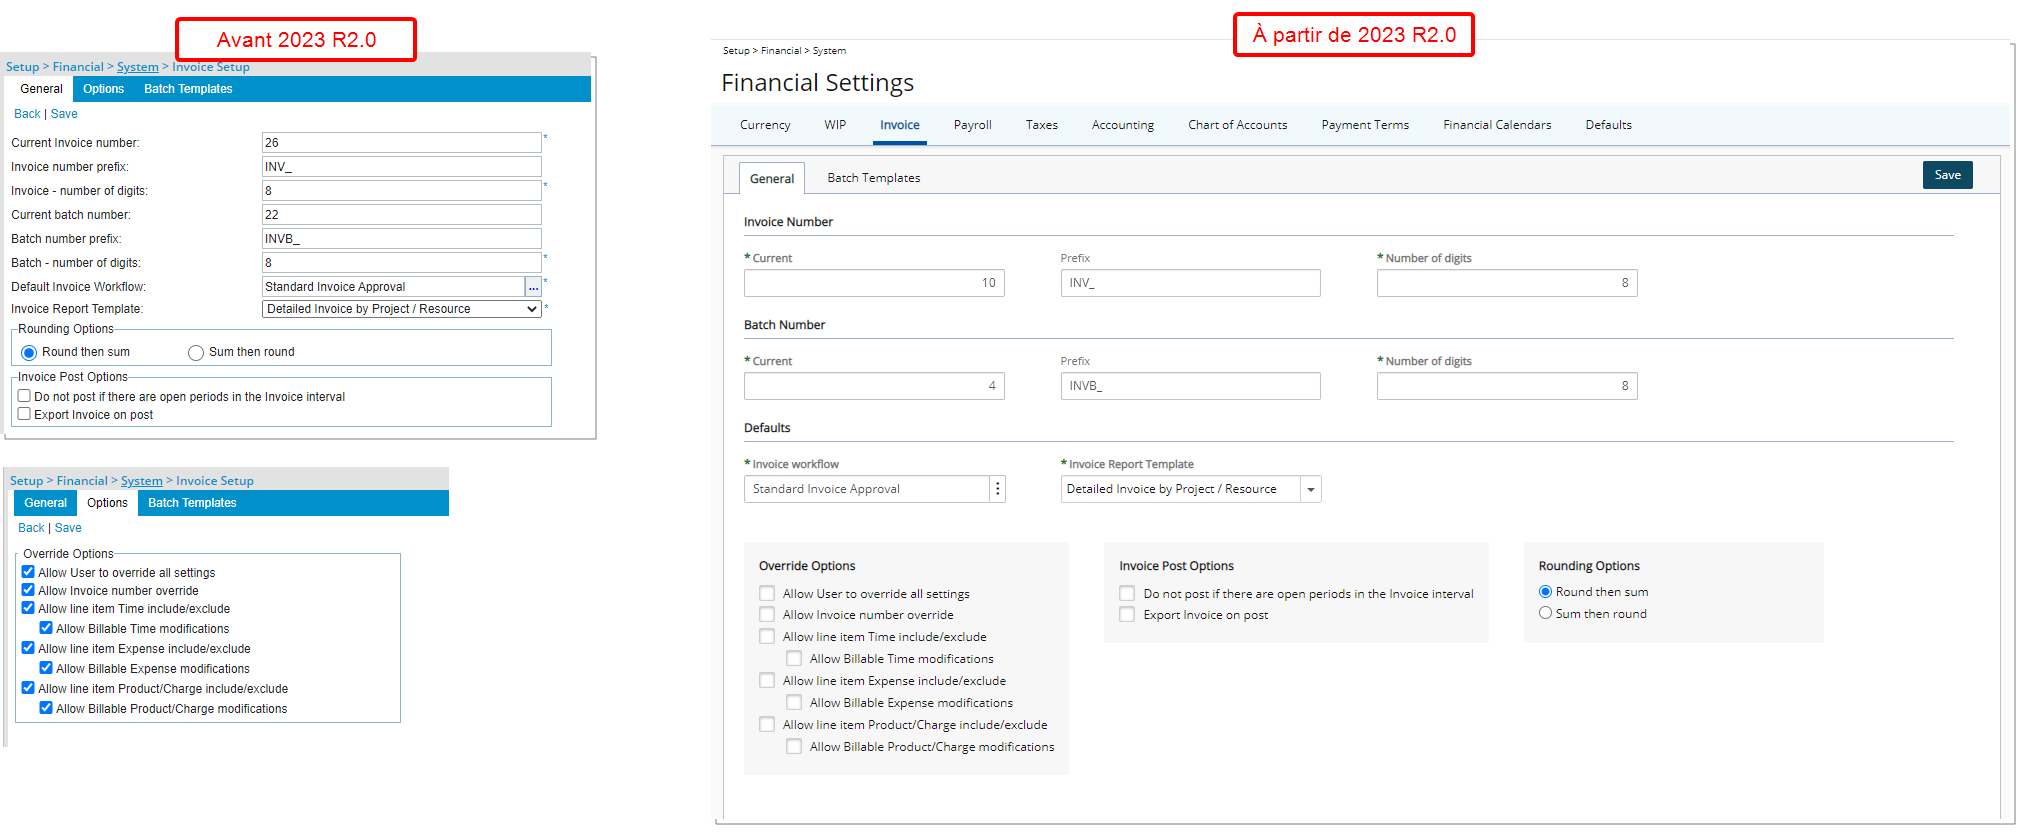
Task: Go to the Accounting tab
Action: coord(1122,125)
